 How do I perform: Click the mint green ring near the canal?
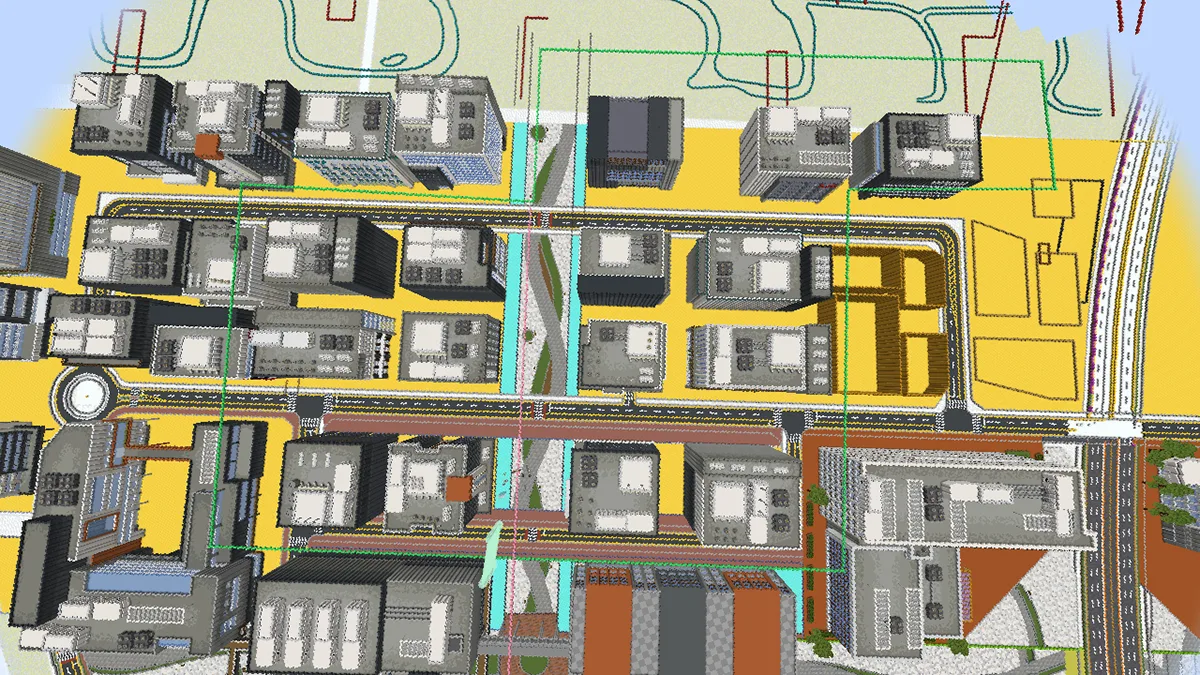(492, 557)
